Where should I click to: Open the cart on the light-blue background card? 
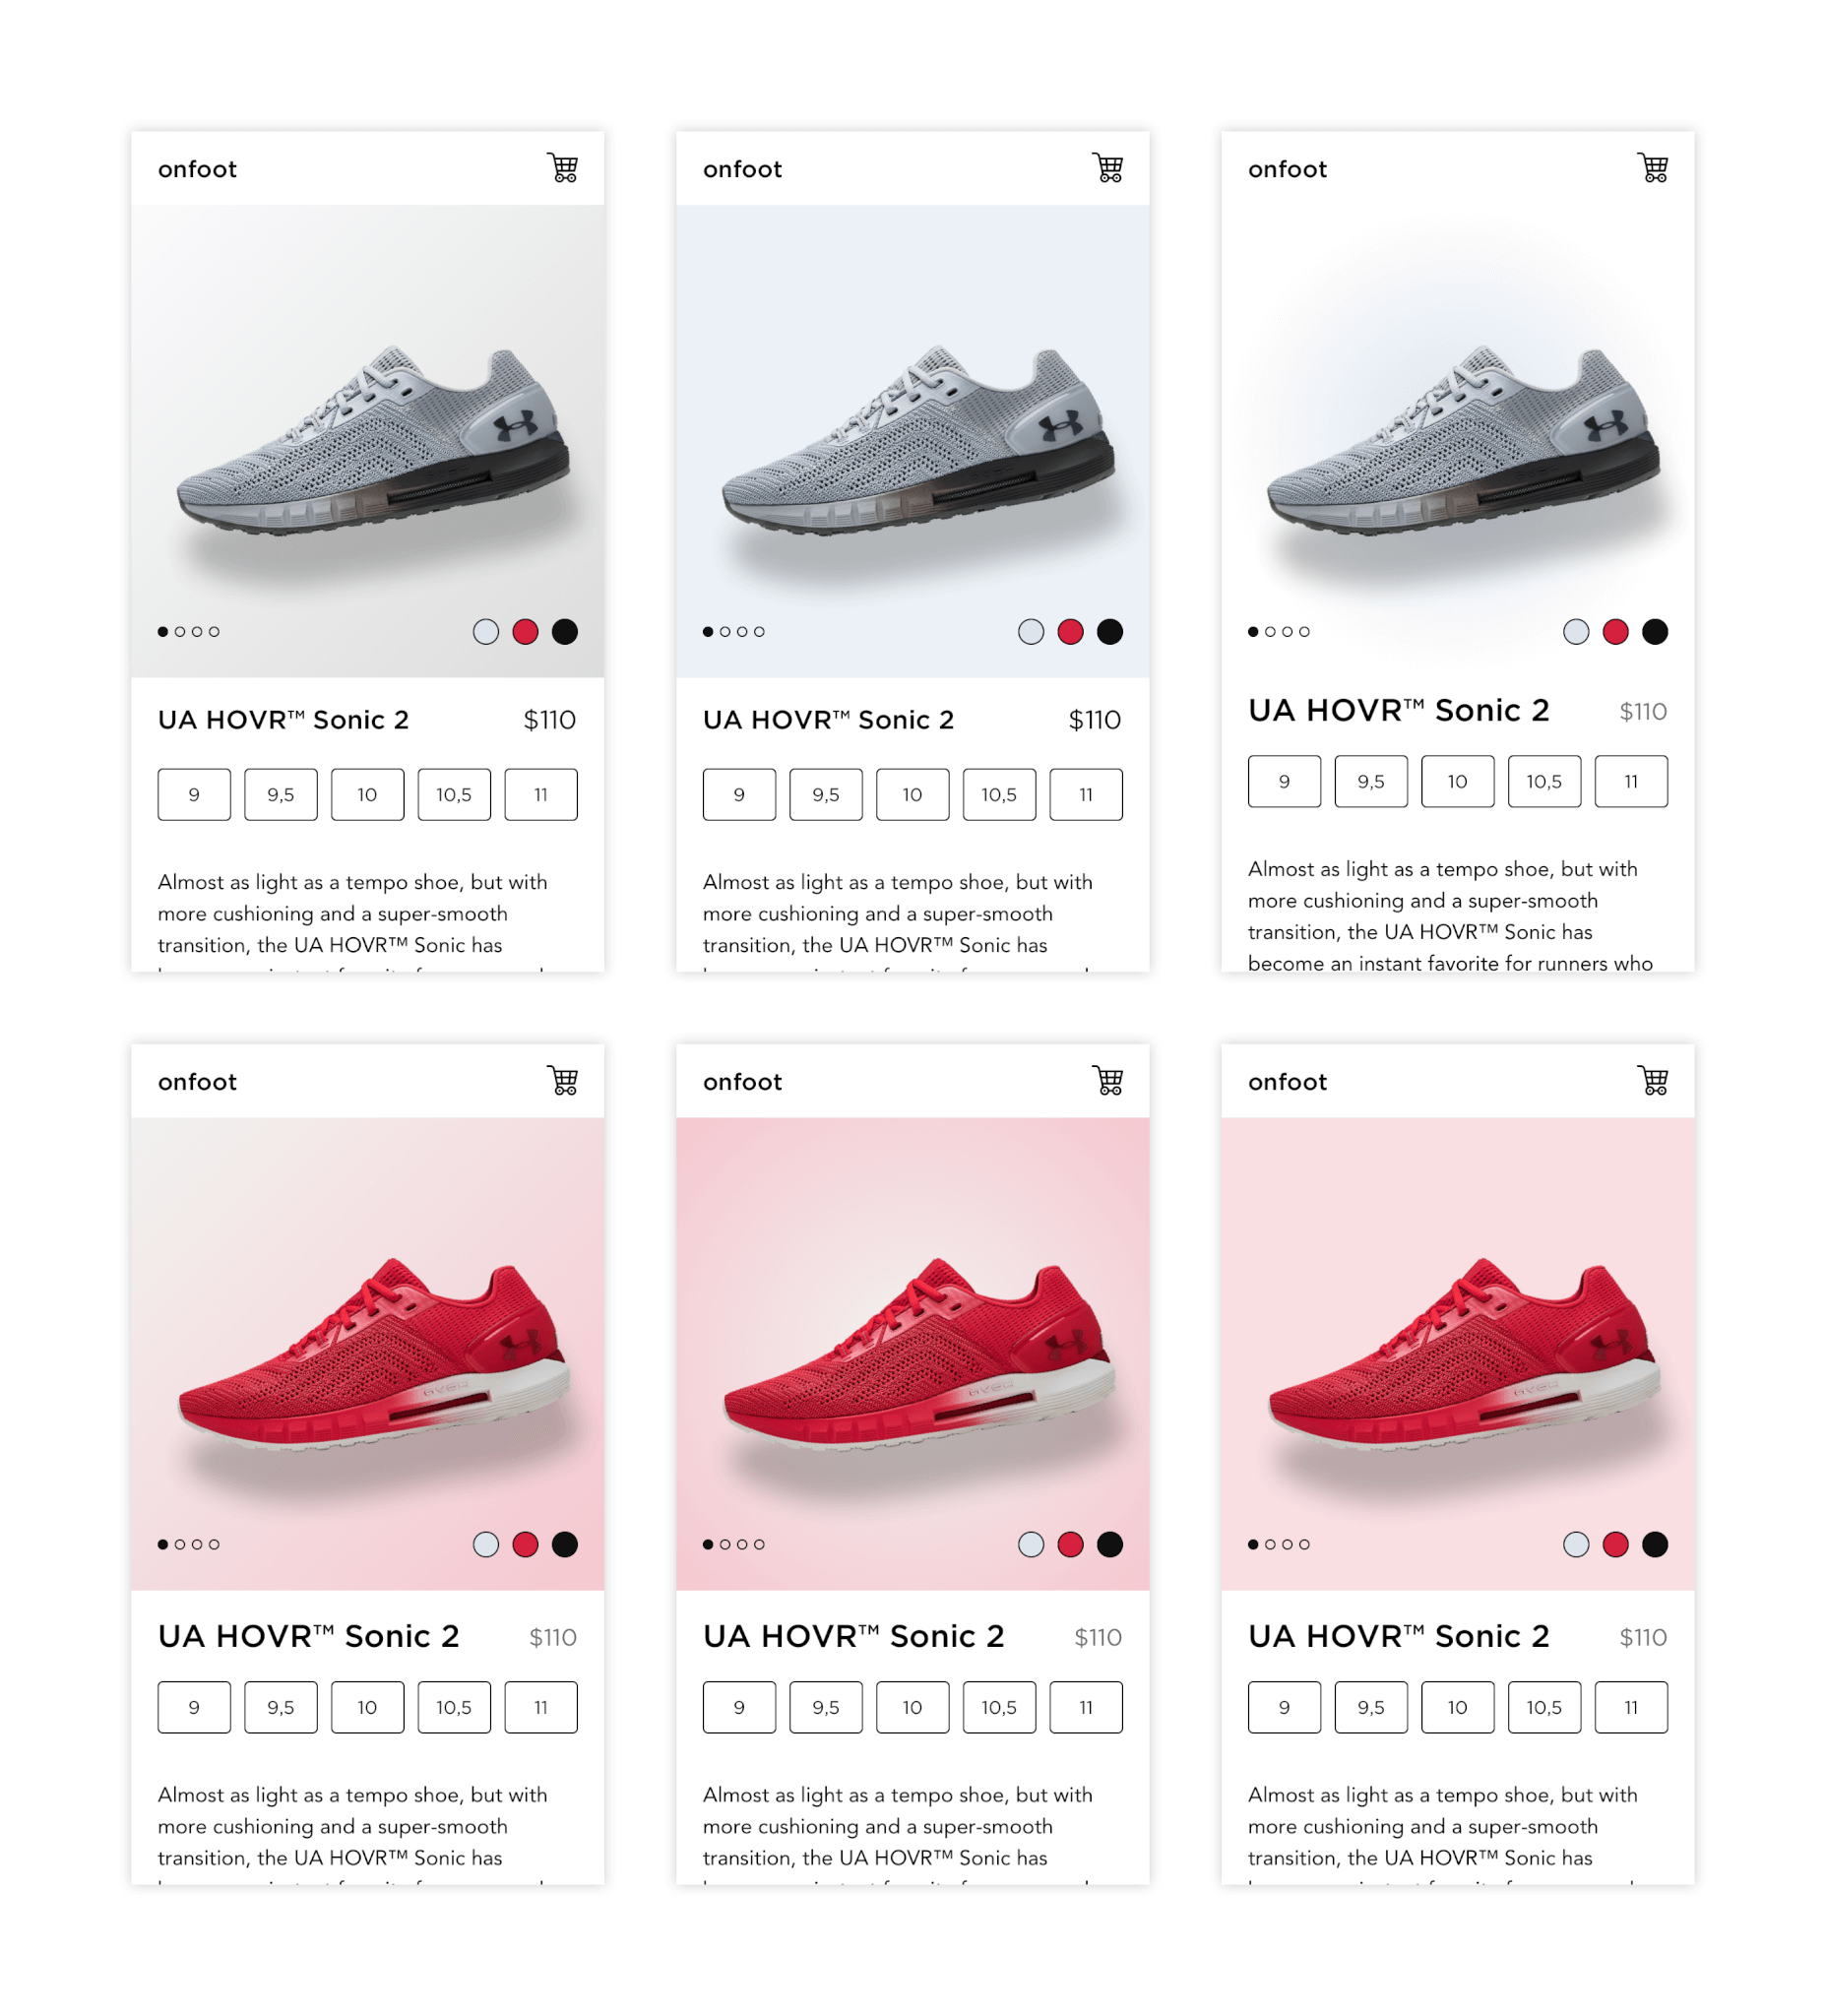point(1108,168)
